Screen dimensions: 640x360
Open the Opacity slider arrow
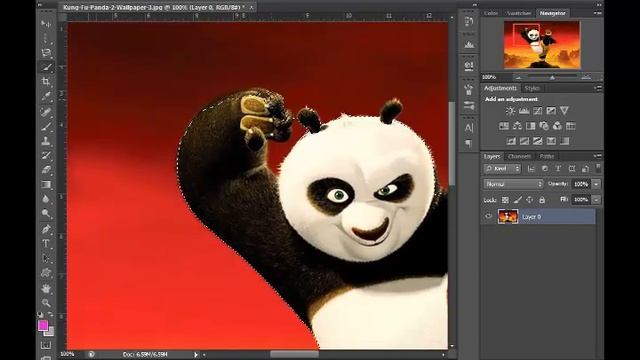596,184
